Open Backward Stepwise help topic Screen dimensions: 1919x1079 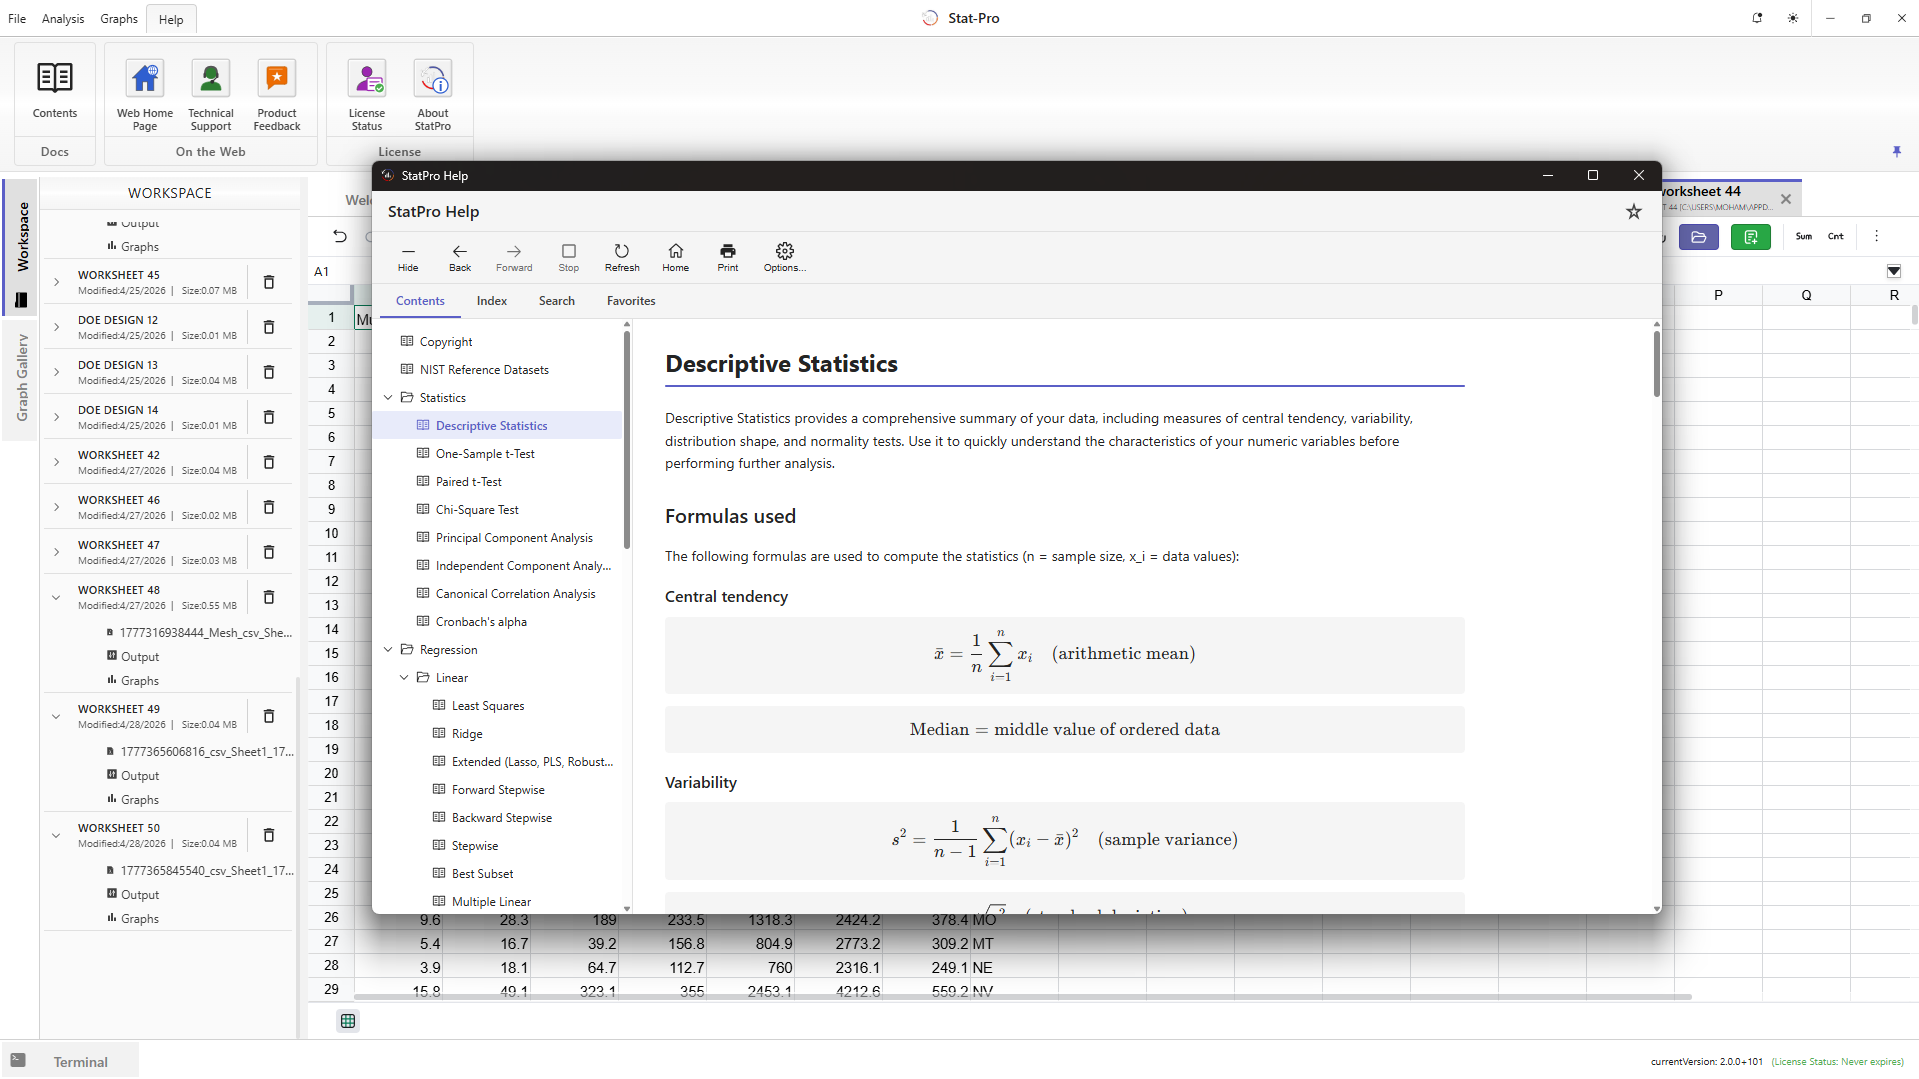pyautogui.click(x=502, y=818)
